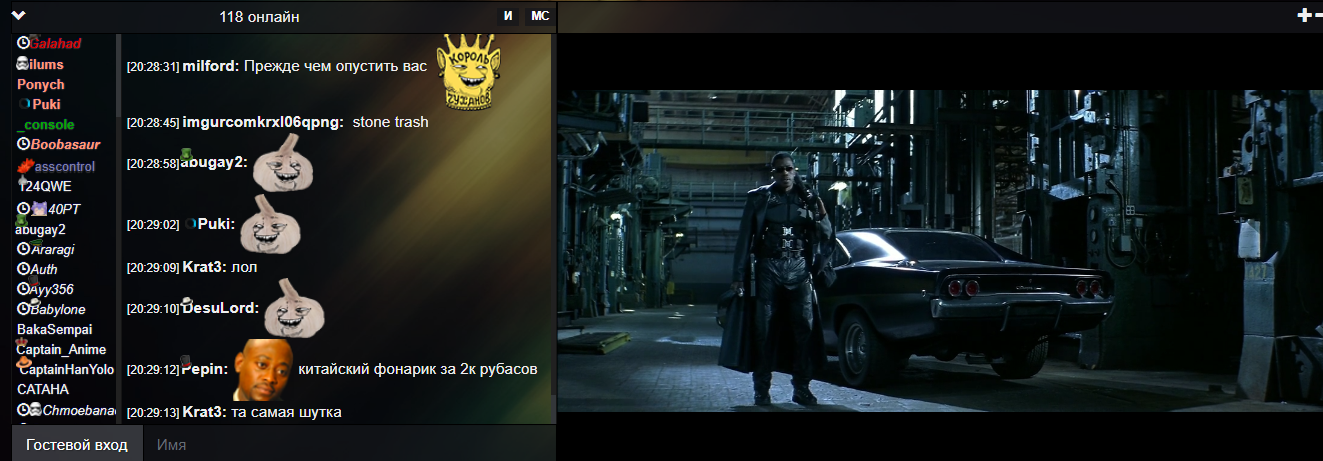The width and height of the screenshot is (1323, 461).
Task: Select user 40PT in the user list
Action: (x=64, y=209)
